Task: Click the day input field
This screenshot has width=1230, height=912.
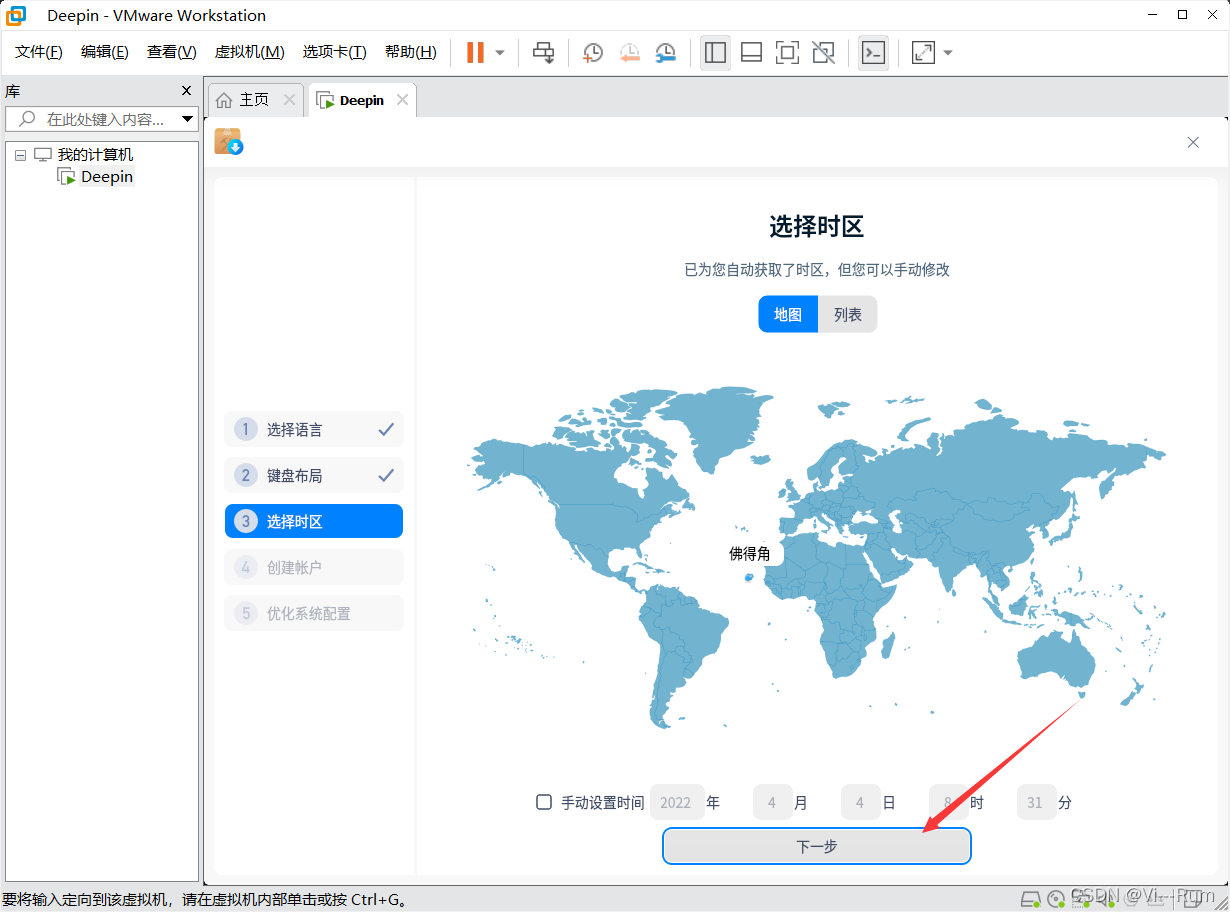Action: [x=860, y=802]
